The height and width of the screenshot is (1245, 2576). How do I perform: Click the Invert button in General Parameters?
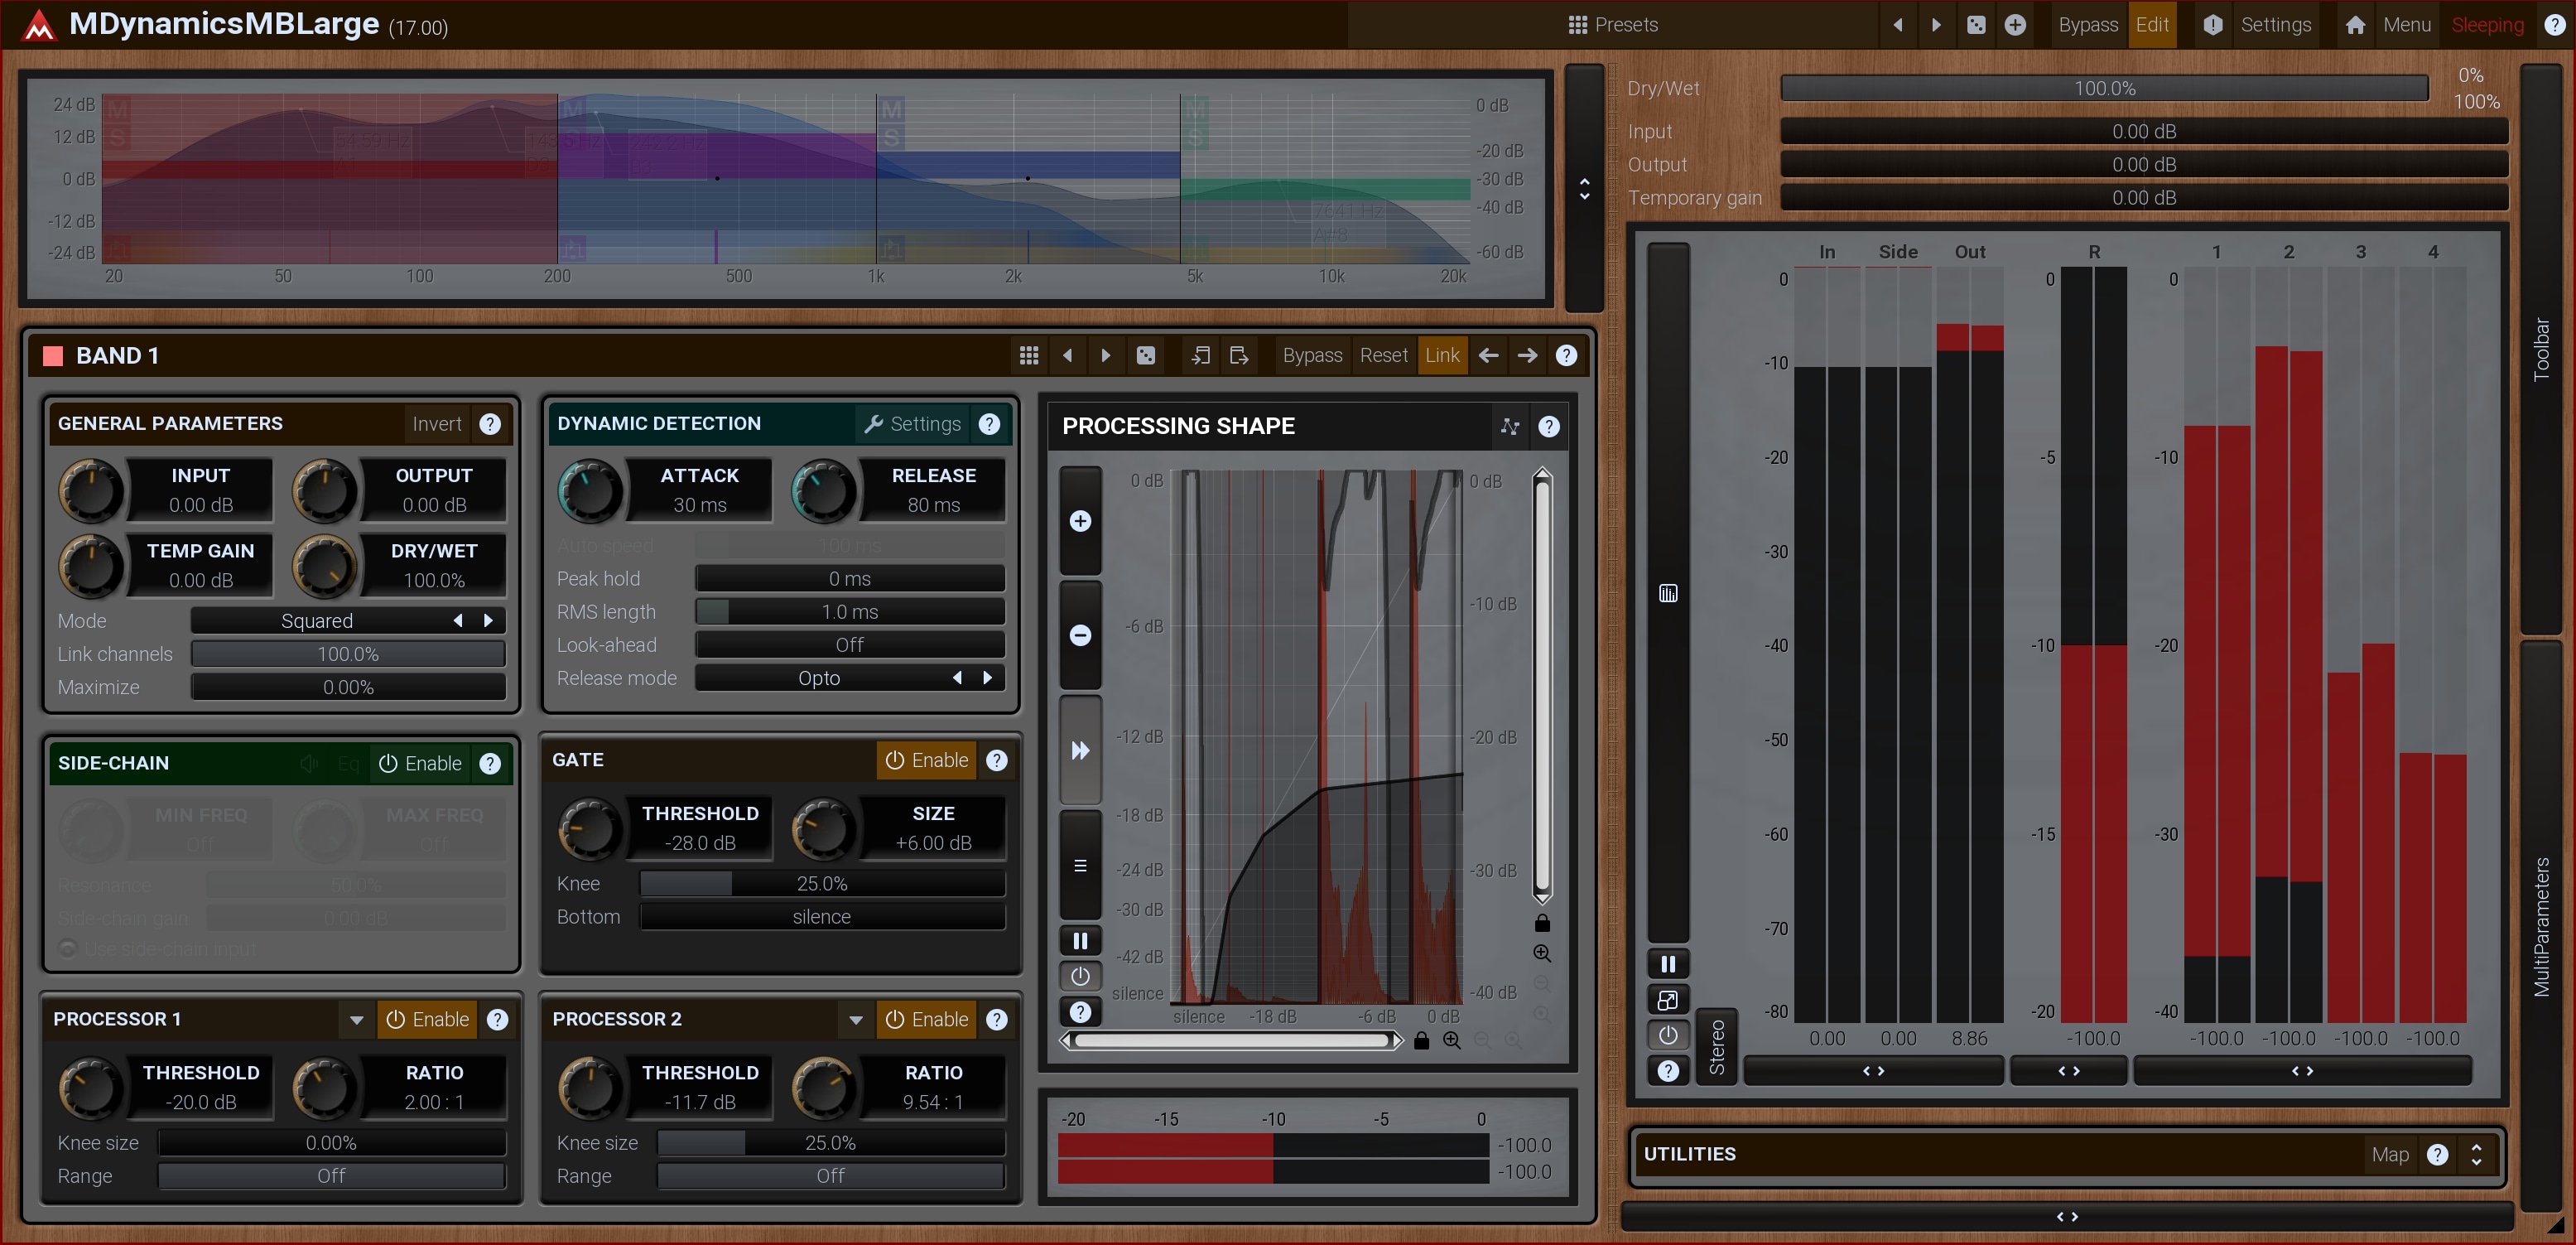[437, 424]
